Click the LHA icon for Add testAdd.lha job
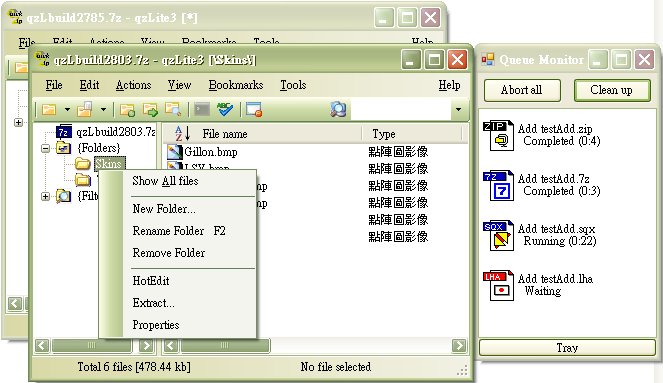The height and width of the screenshot is (383, 663). [x=499, y=285]
